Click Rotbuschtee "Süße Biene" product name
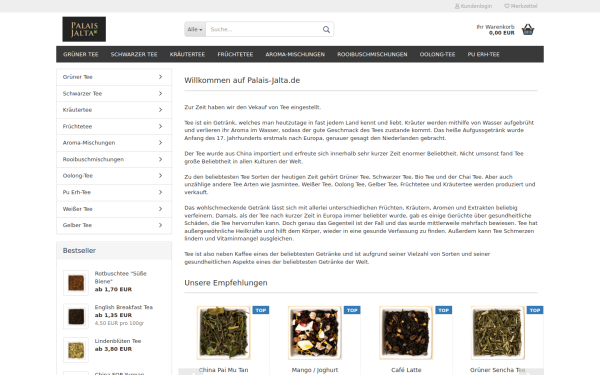The image size is (600, 375). 121,277
